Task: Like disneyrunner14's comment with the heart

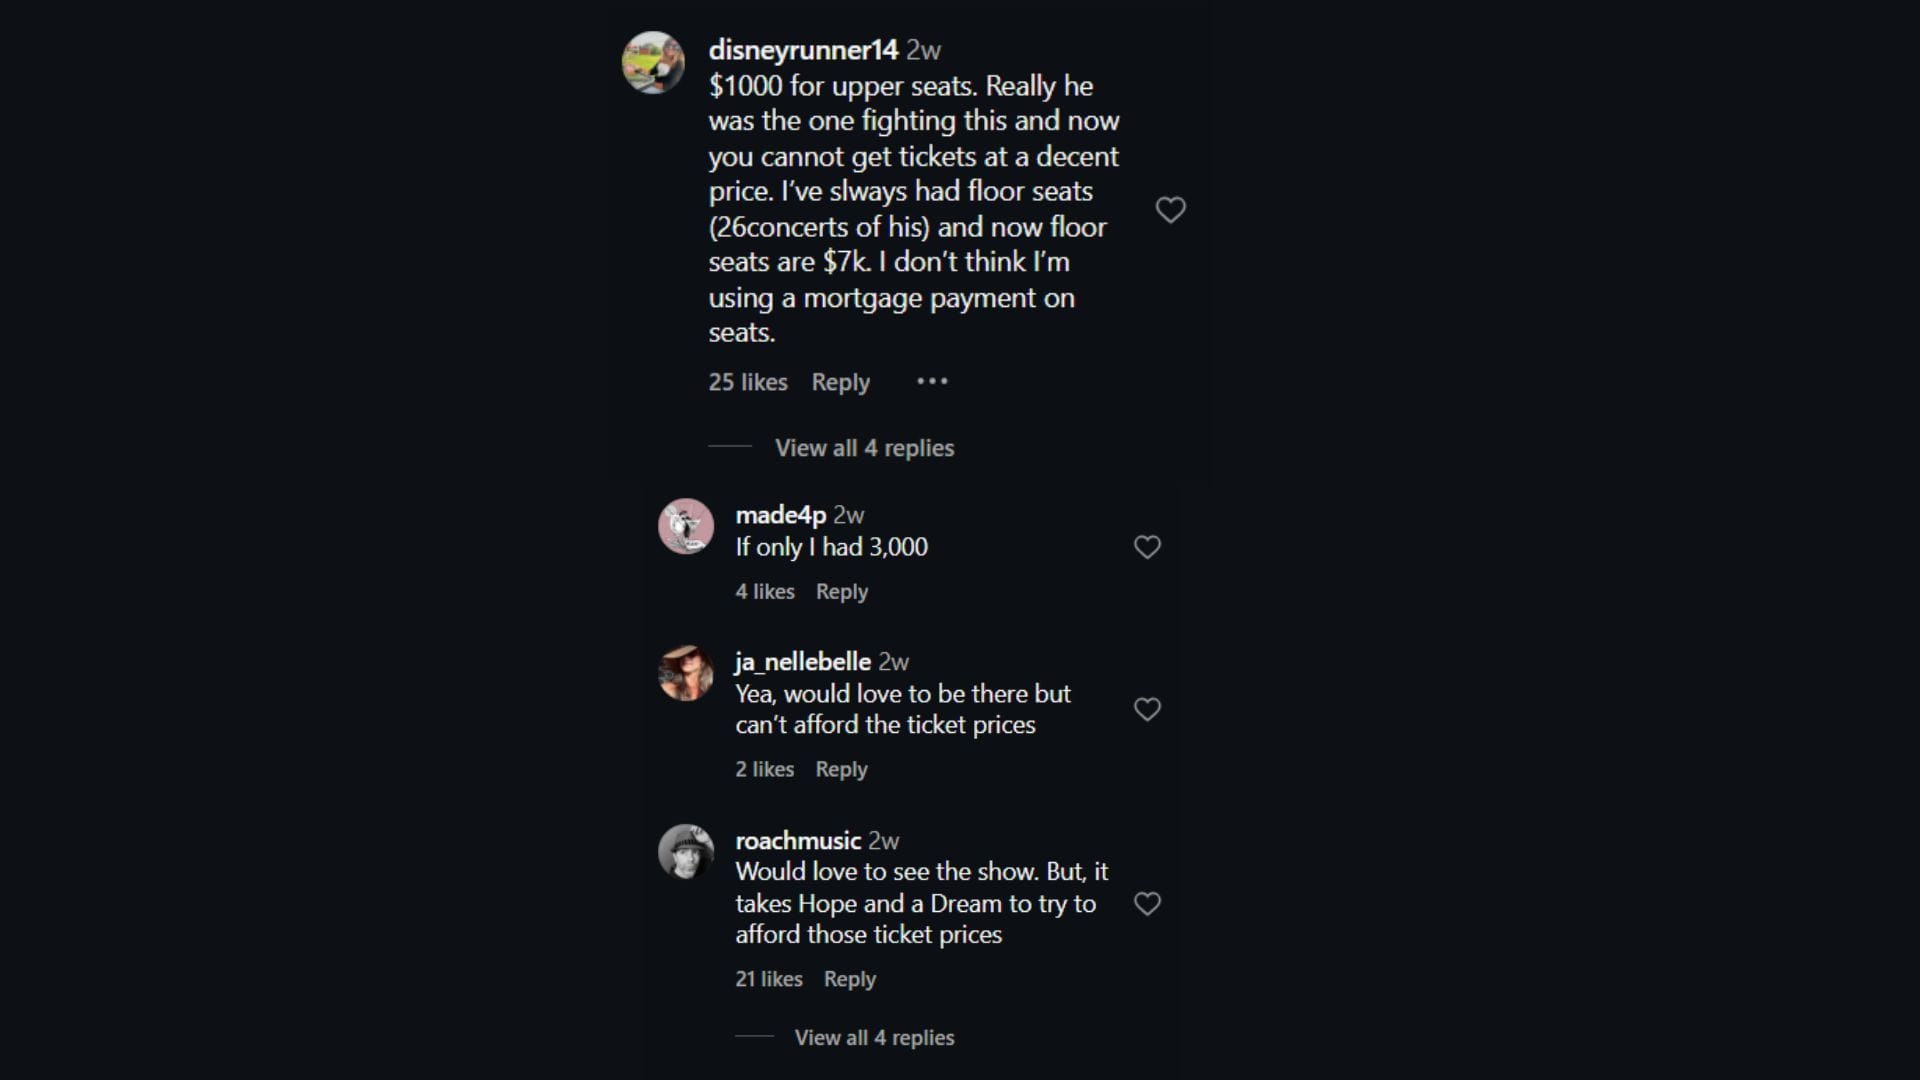Action: 1170,210
